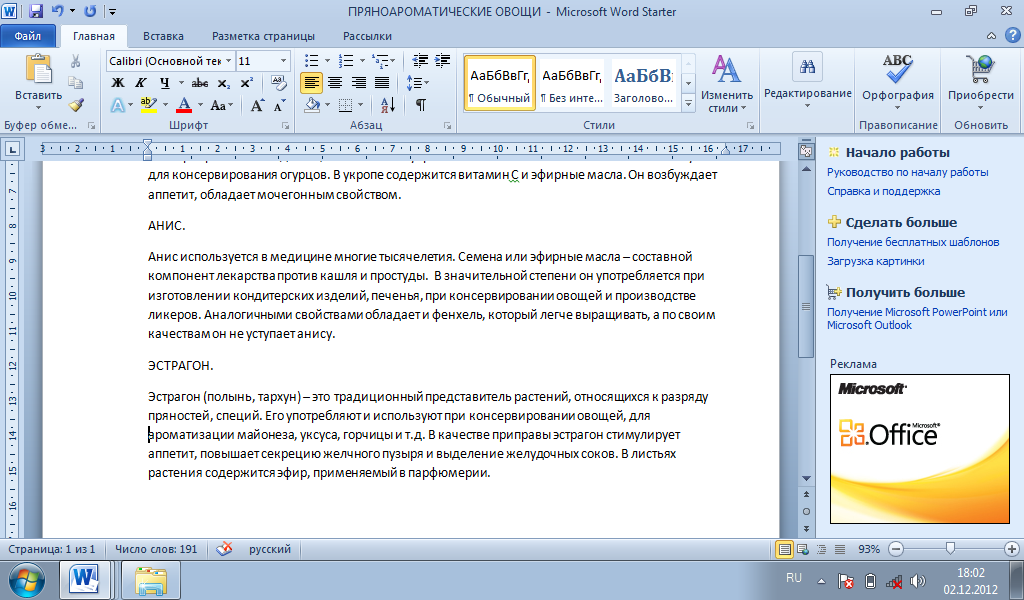Switch to Print Layout view in status bar
This screenshot has height=600, width=1024.
(x=784, y=549)
